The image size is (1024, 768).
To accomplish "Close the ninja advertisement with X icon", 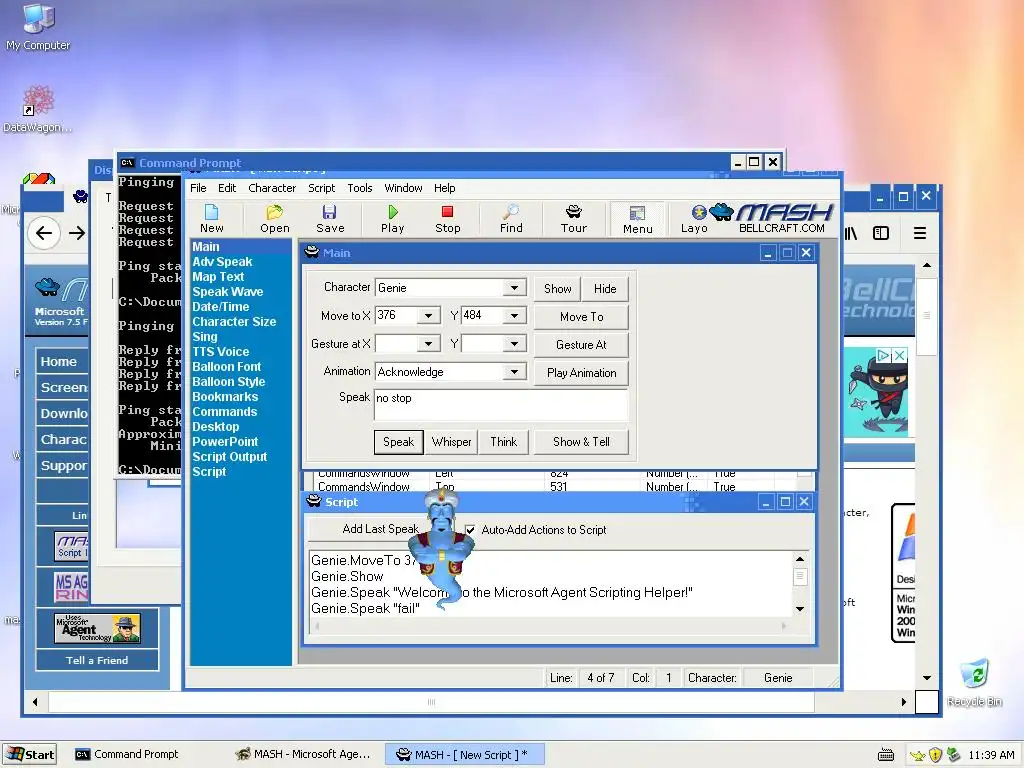I will coord(899,355).
